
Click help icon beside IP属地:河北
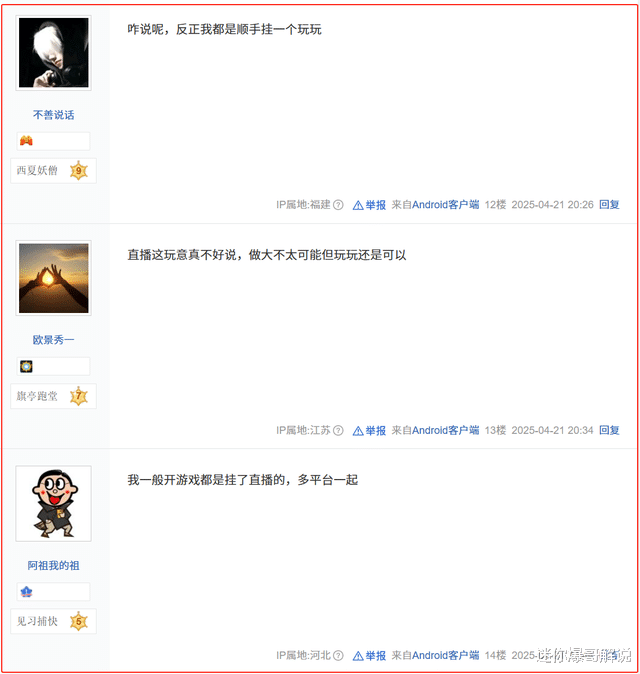[339, 656]
